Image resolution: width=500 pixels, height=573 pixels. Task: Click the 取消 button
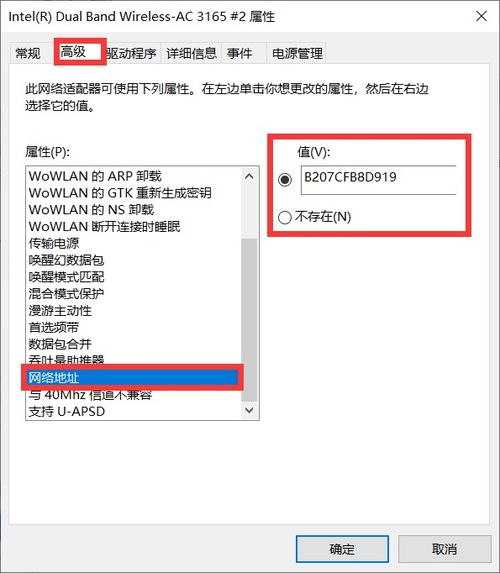(444, 549)
